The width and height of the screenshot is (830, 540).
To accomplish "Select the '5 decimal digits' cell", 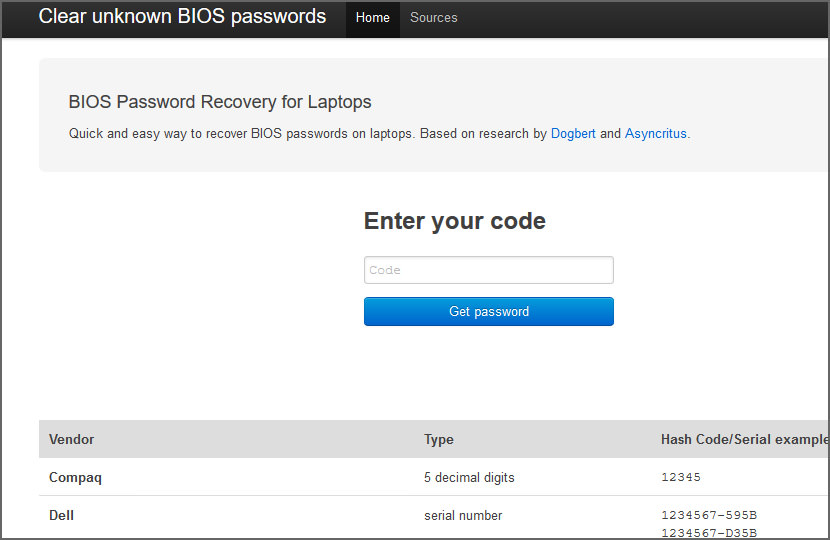I will (x=469, y=478).
